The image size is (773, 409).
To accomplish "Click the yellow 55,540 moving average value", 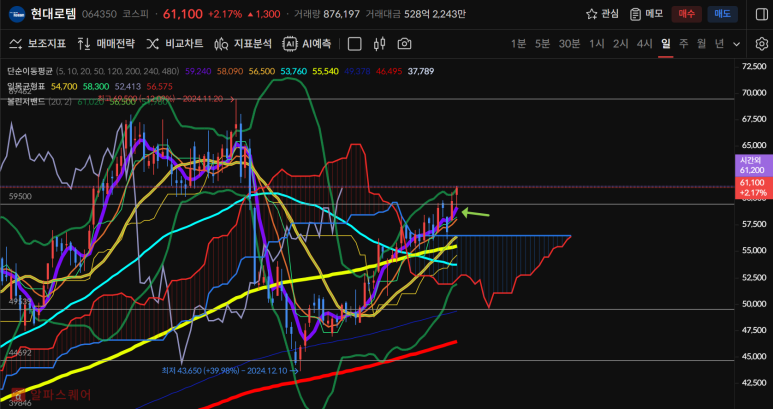I will pyautogui.click(x=325, y=71).
